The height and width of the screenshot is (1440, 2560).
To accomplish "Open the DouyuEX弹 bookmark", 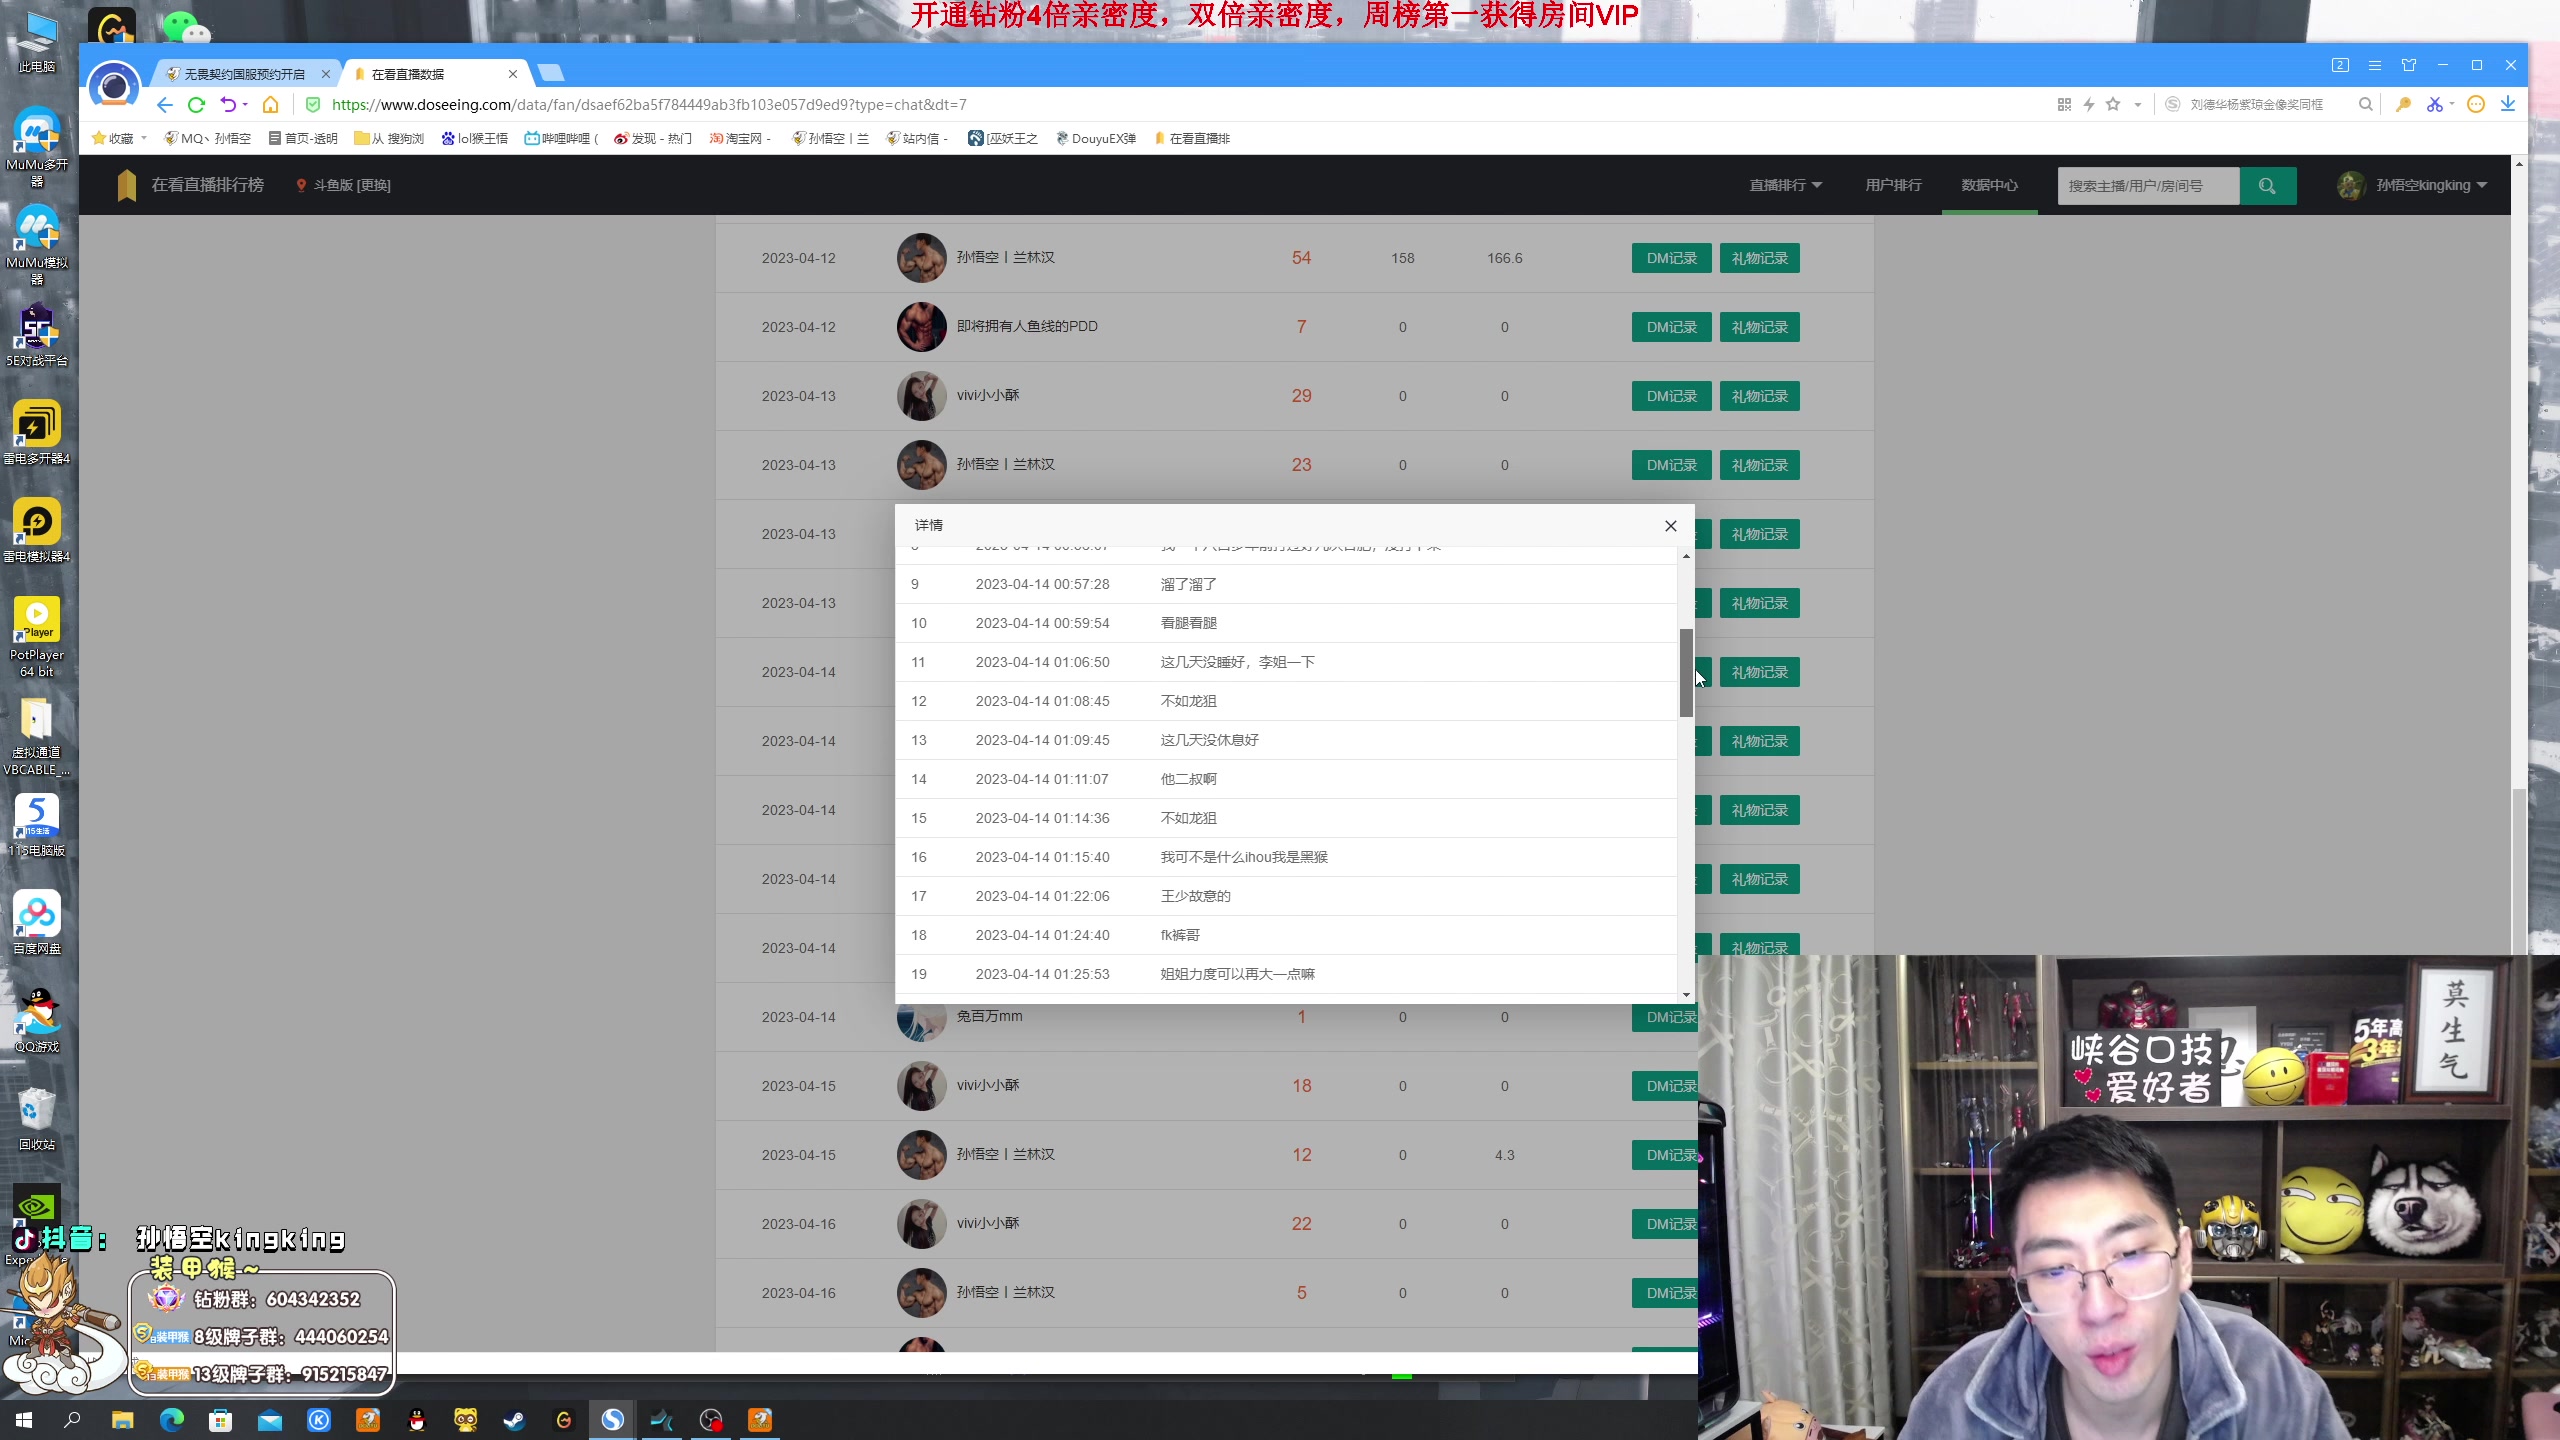I will click(1096, 139).
